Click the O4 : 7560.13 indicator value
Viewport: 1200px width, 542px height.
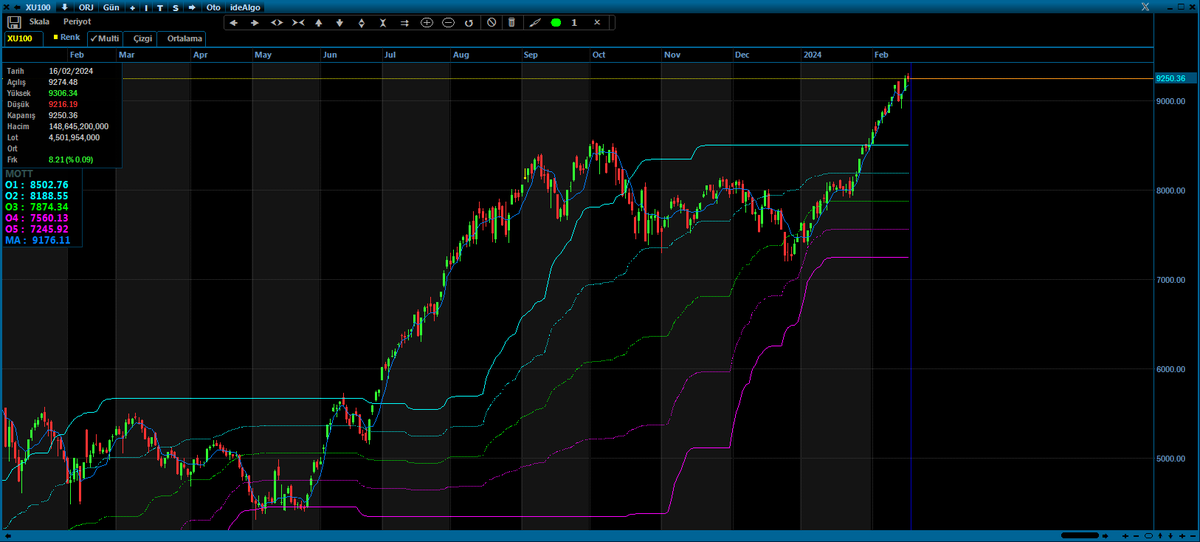click(x=36, y=218)
